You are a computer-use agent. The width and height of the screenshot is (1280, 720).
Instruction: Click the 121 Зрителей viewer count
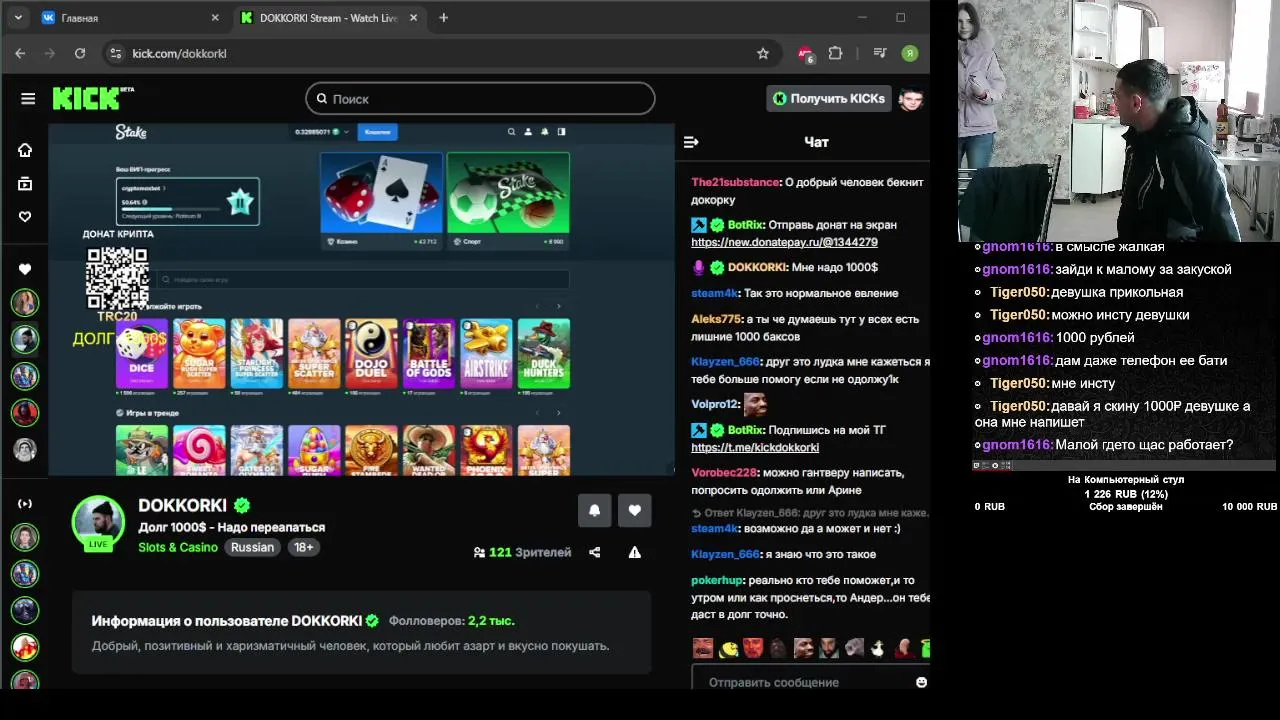coord(522,552)
